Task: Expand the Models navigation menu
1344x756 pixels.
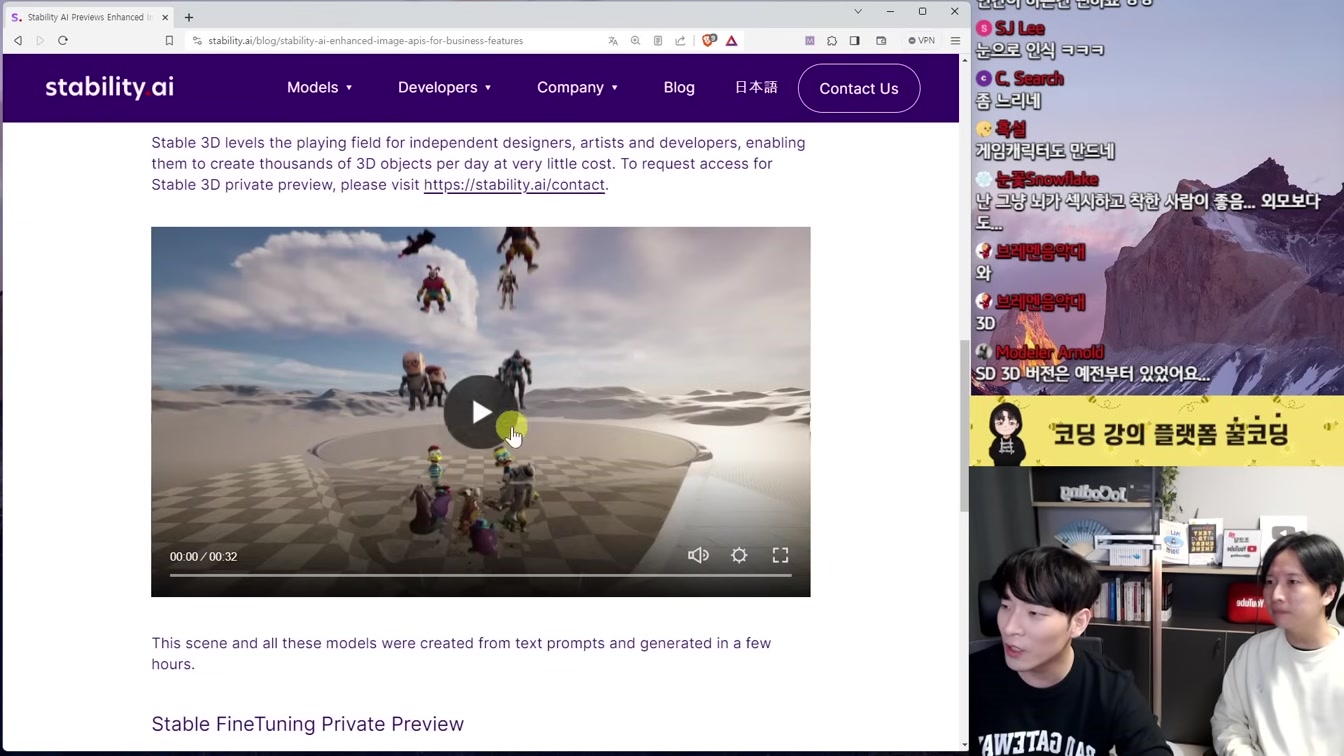Action: click(x=320, y=87)
